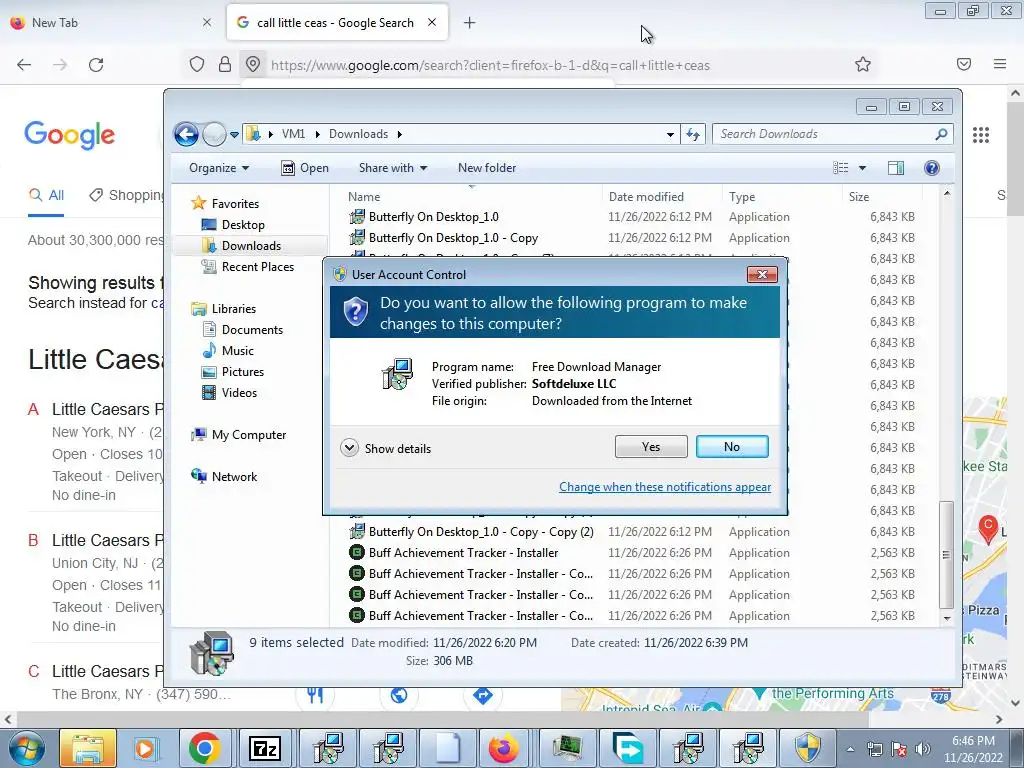
Task: Click Open in the Explorer toolbar
Action: click(304, 168)
